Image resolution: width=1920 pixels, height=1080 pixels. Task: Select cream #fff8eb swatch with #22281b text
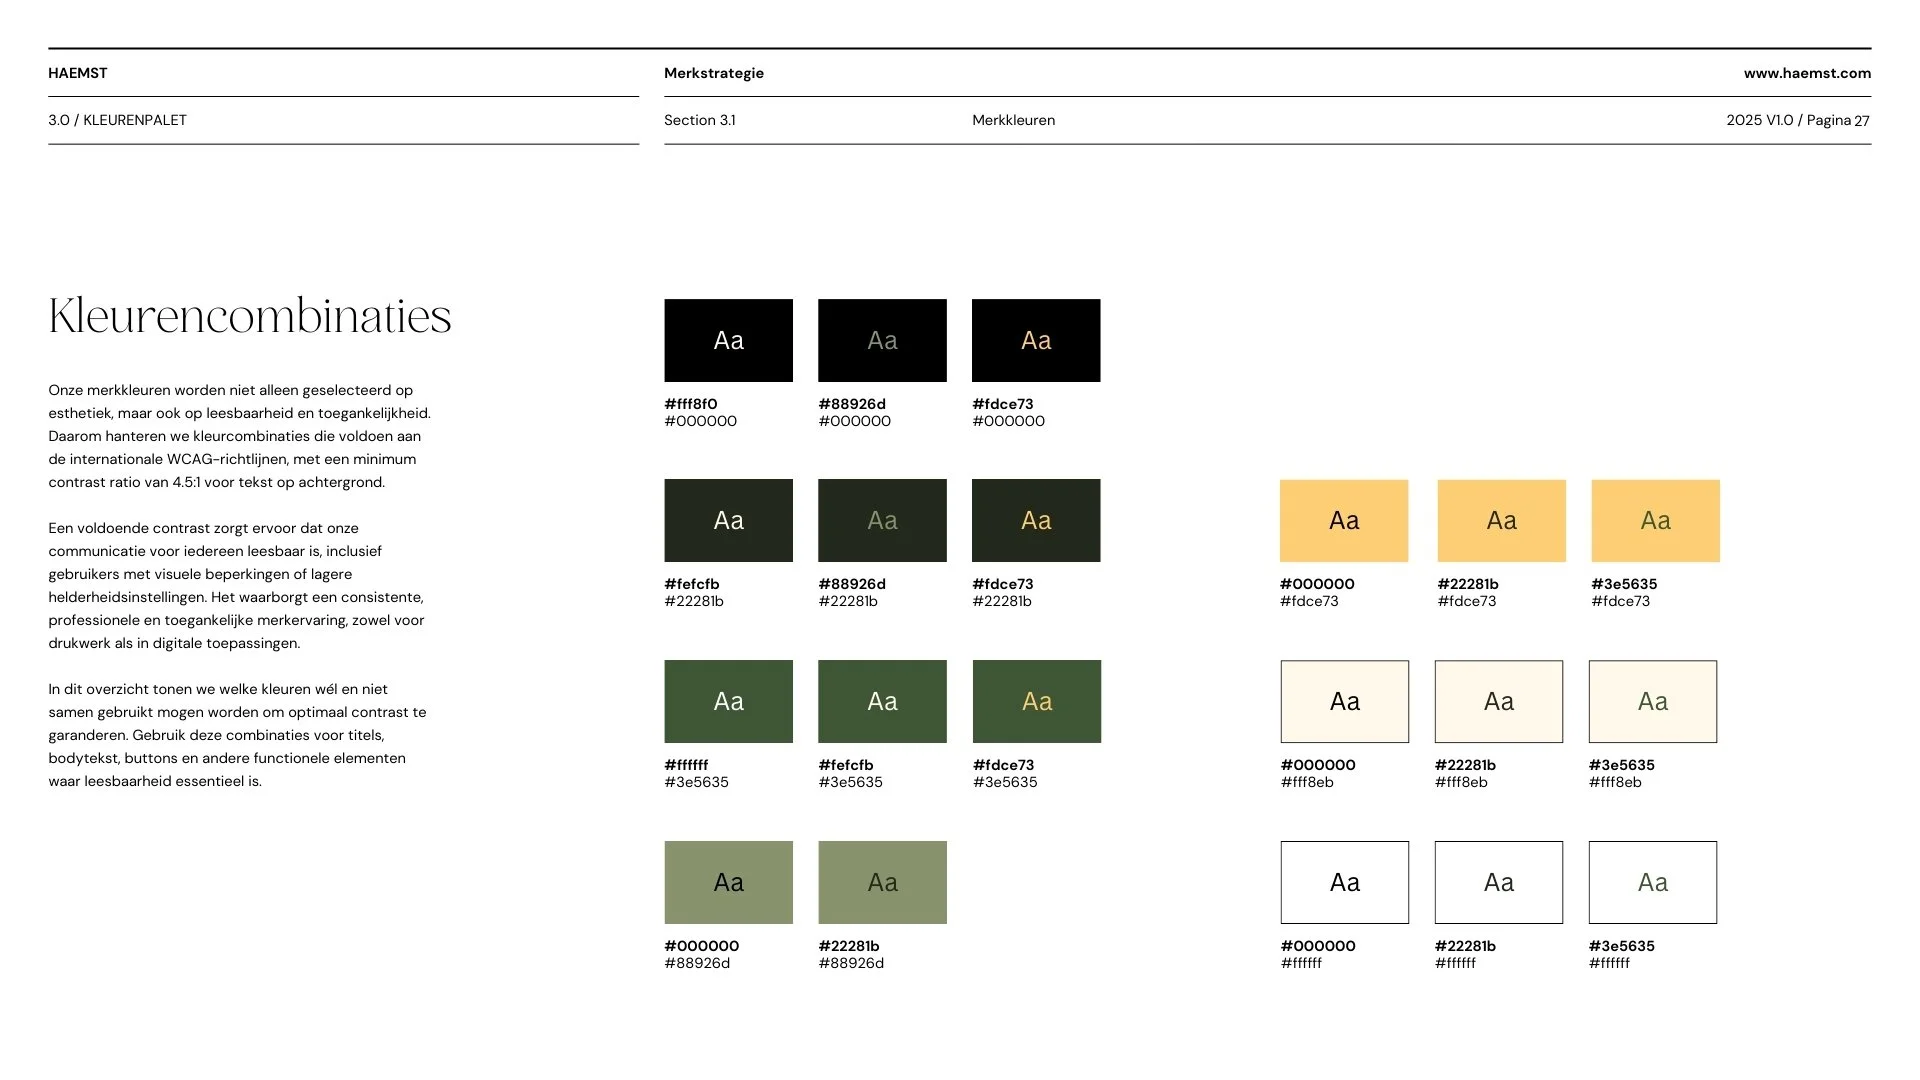[x=1498, y=701]
